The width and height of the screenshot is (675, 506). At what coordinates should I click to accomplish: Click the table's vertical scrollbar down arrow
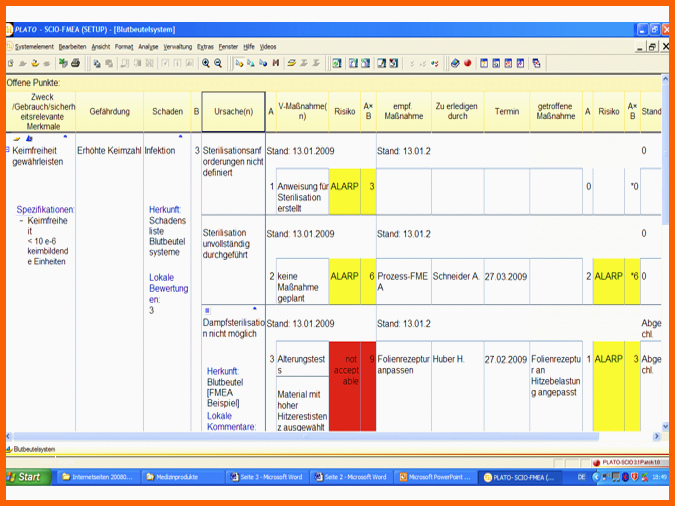click(665, 426)
